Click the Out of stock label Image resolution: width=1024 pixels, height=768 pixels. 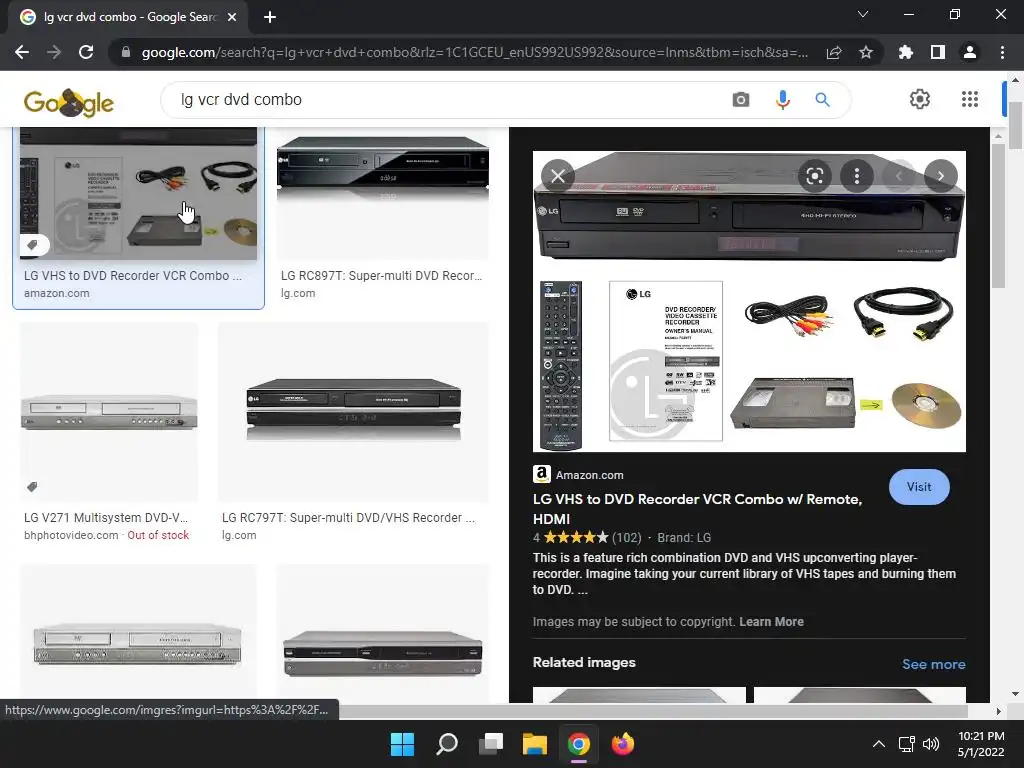coord(158,535)
